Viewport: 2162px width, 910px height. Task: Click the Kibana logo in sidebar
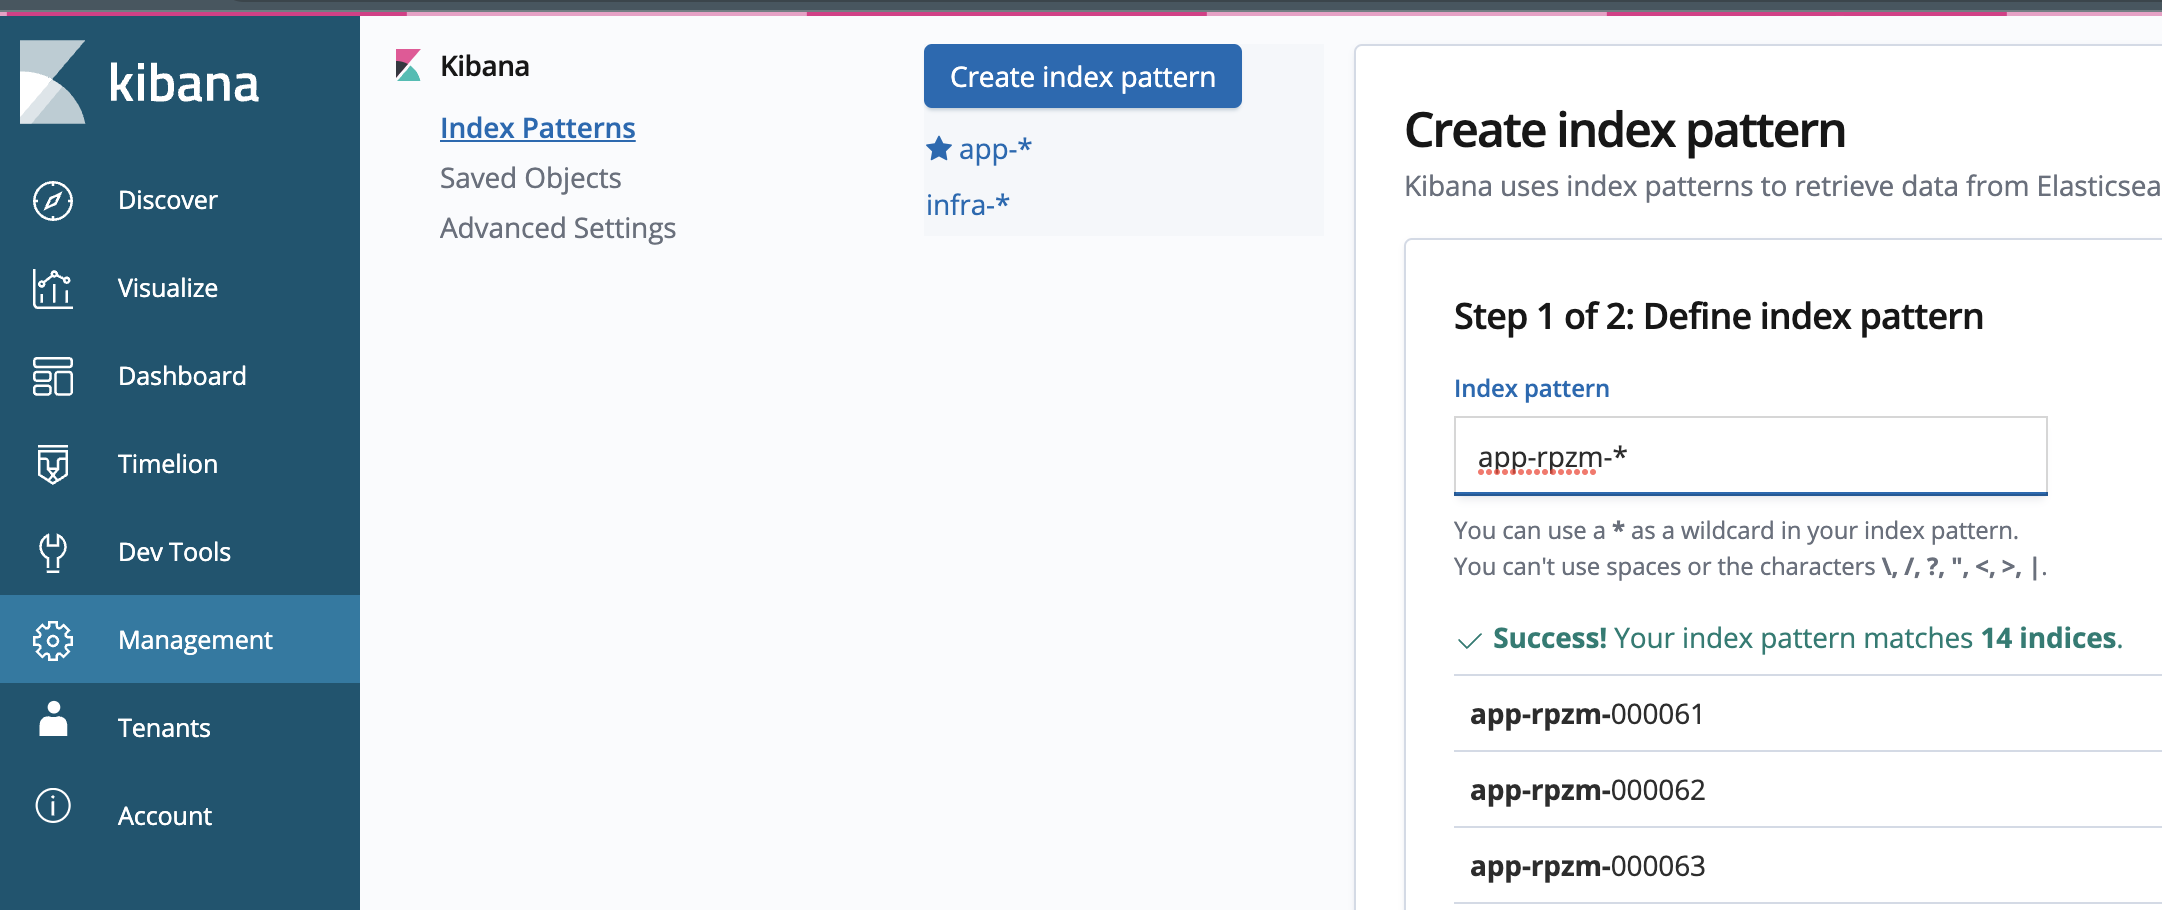[139, 82]
